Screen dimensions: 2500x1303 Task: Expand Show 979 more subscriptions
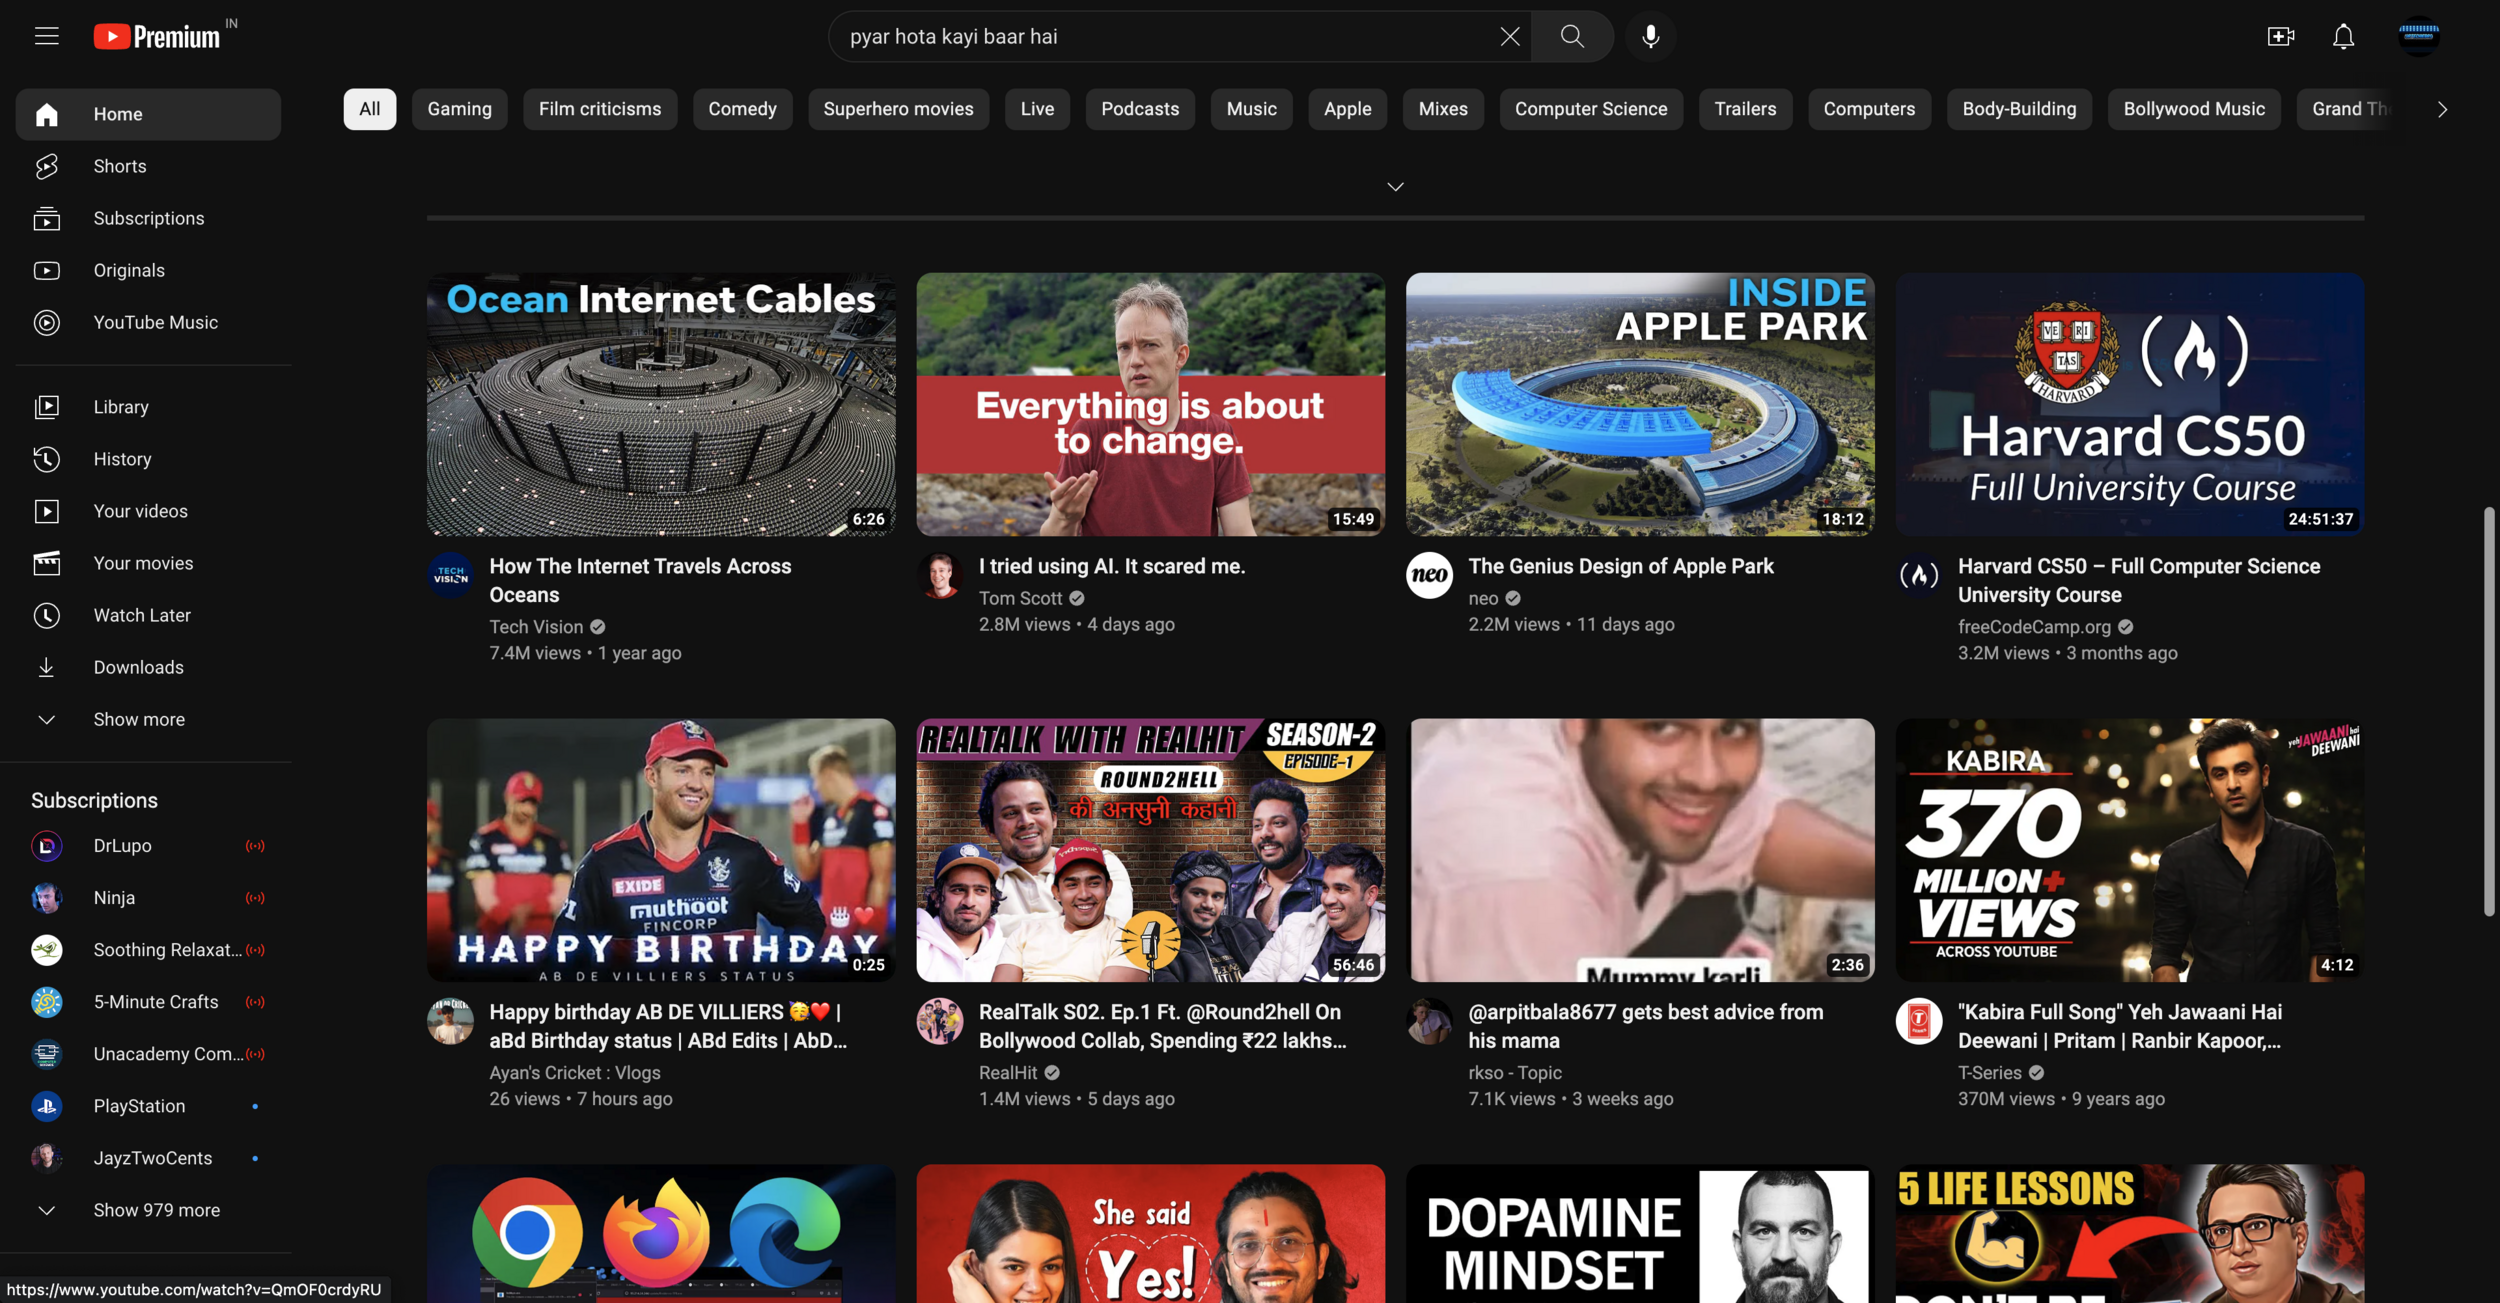coord(156,1210)
